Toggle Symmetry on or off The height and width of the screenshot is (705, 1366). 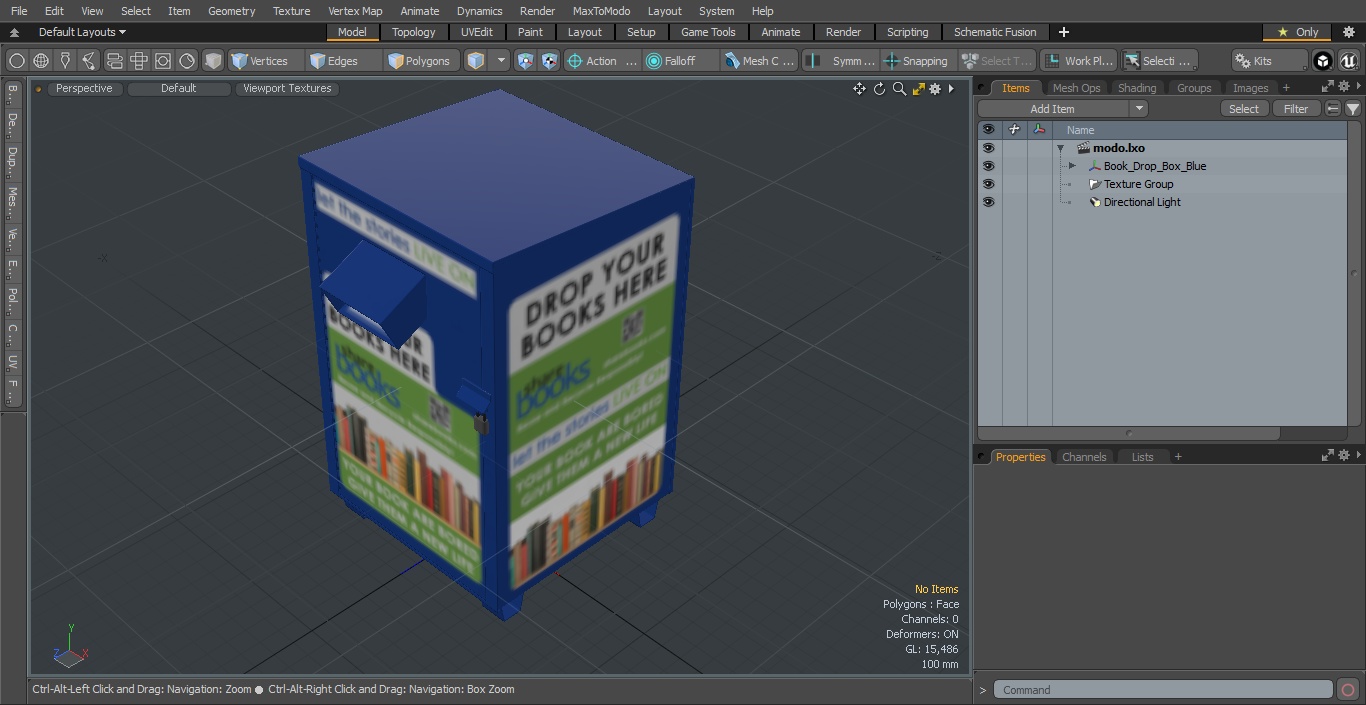pyautogui.click(x=842, y=61)
